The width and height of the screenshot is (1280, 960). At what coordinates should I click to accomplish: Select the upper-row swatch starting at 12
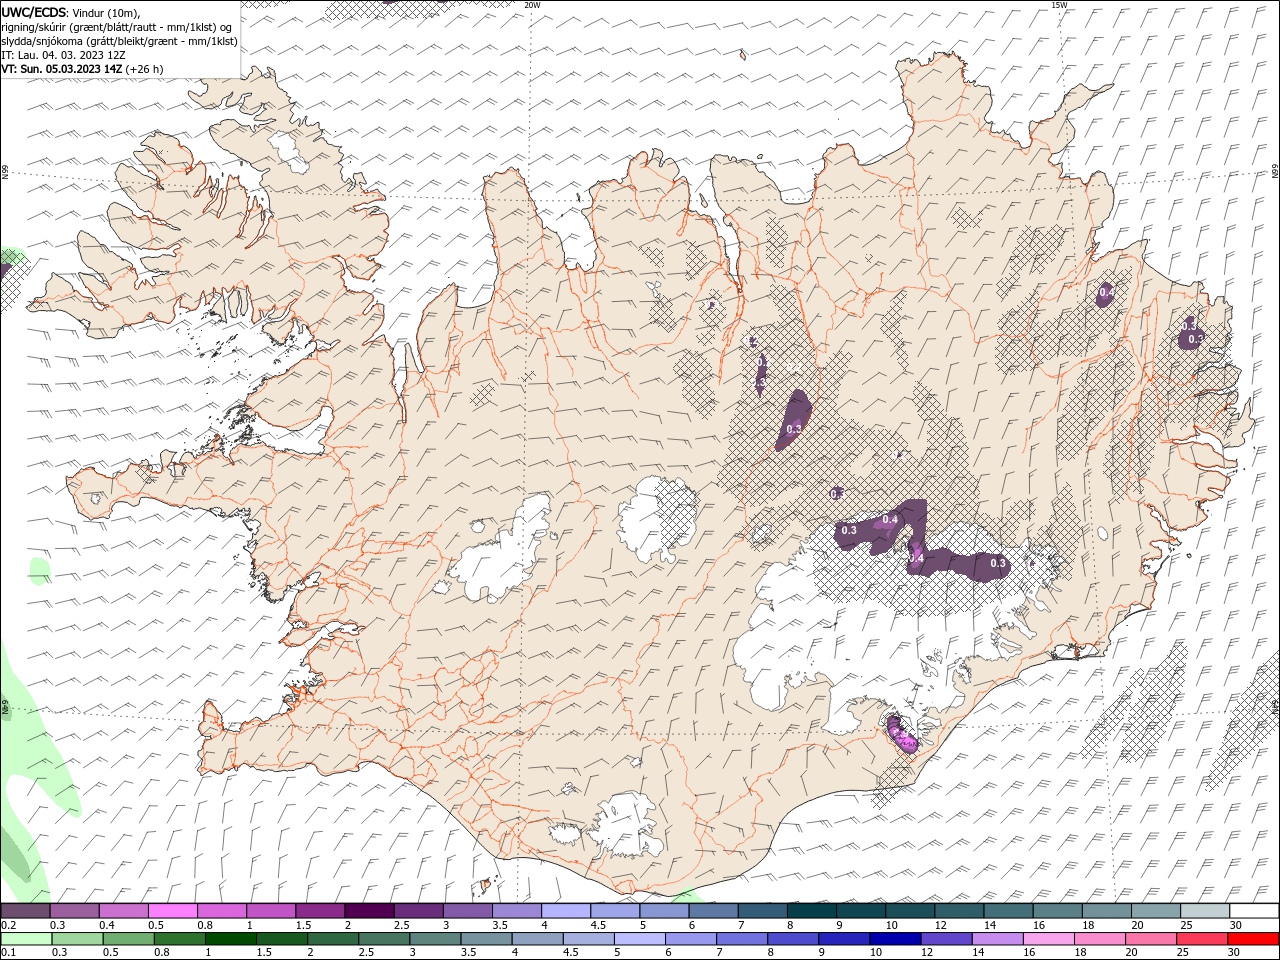pos(959,911)
